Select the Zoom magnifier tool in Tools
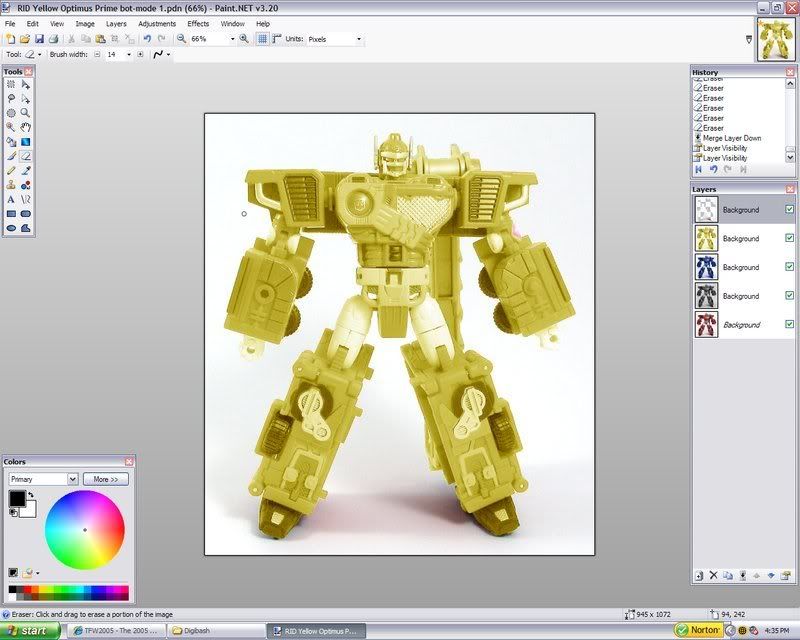The width and height of the screenshot is (800, 640). click(26, 113)
